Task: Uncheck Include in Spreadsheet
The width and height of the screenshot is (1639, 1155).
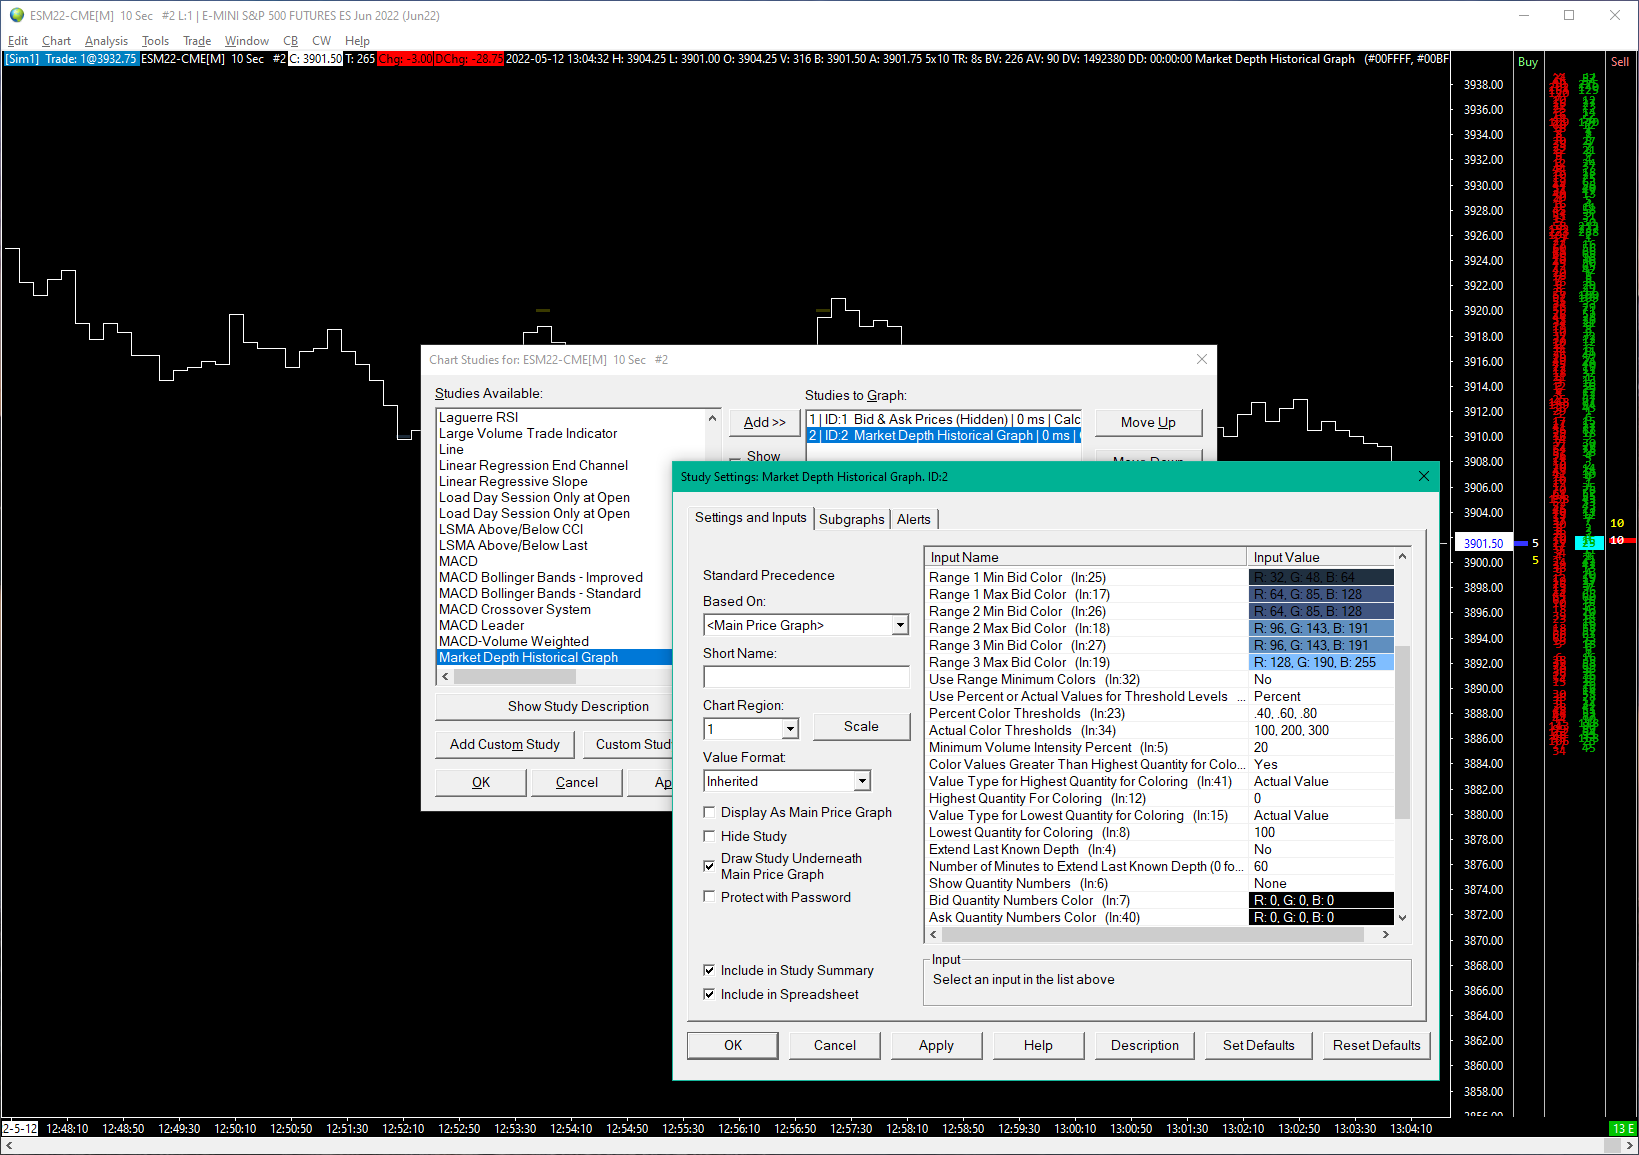Action: coord(709,994)
